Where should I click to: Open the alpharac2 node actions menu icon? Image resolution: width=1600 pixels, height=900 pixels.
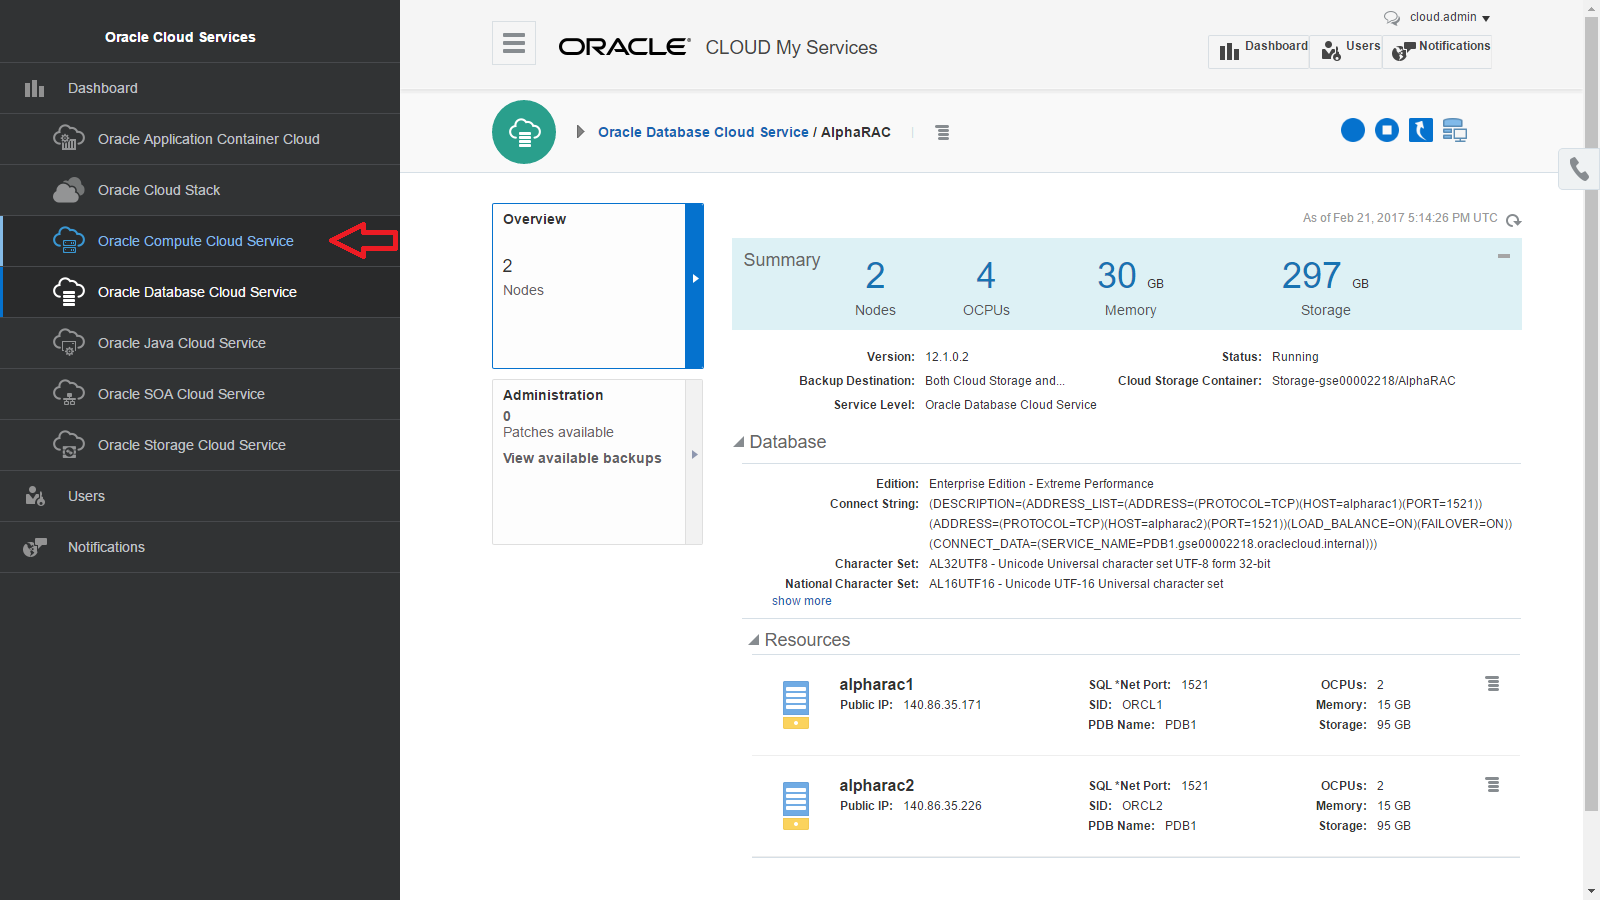coord(1492,785)
